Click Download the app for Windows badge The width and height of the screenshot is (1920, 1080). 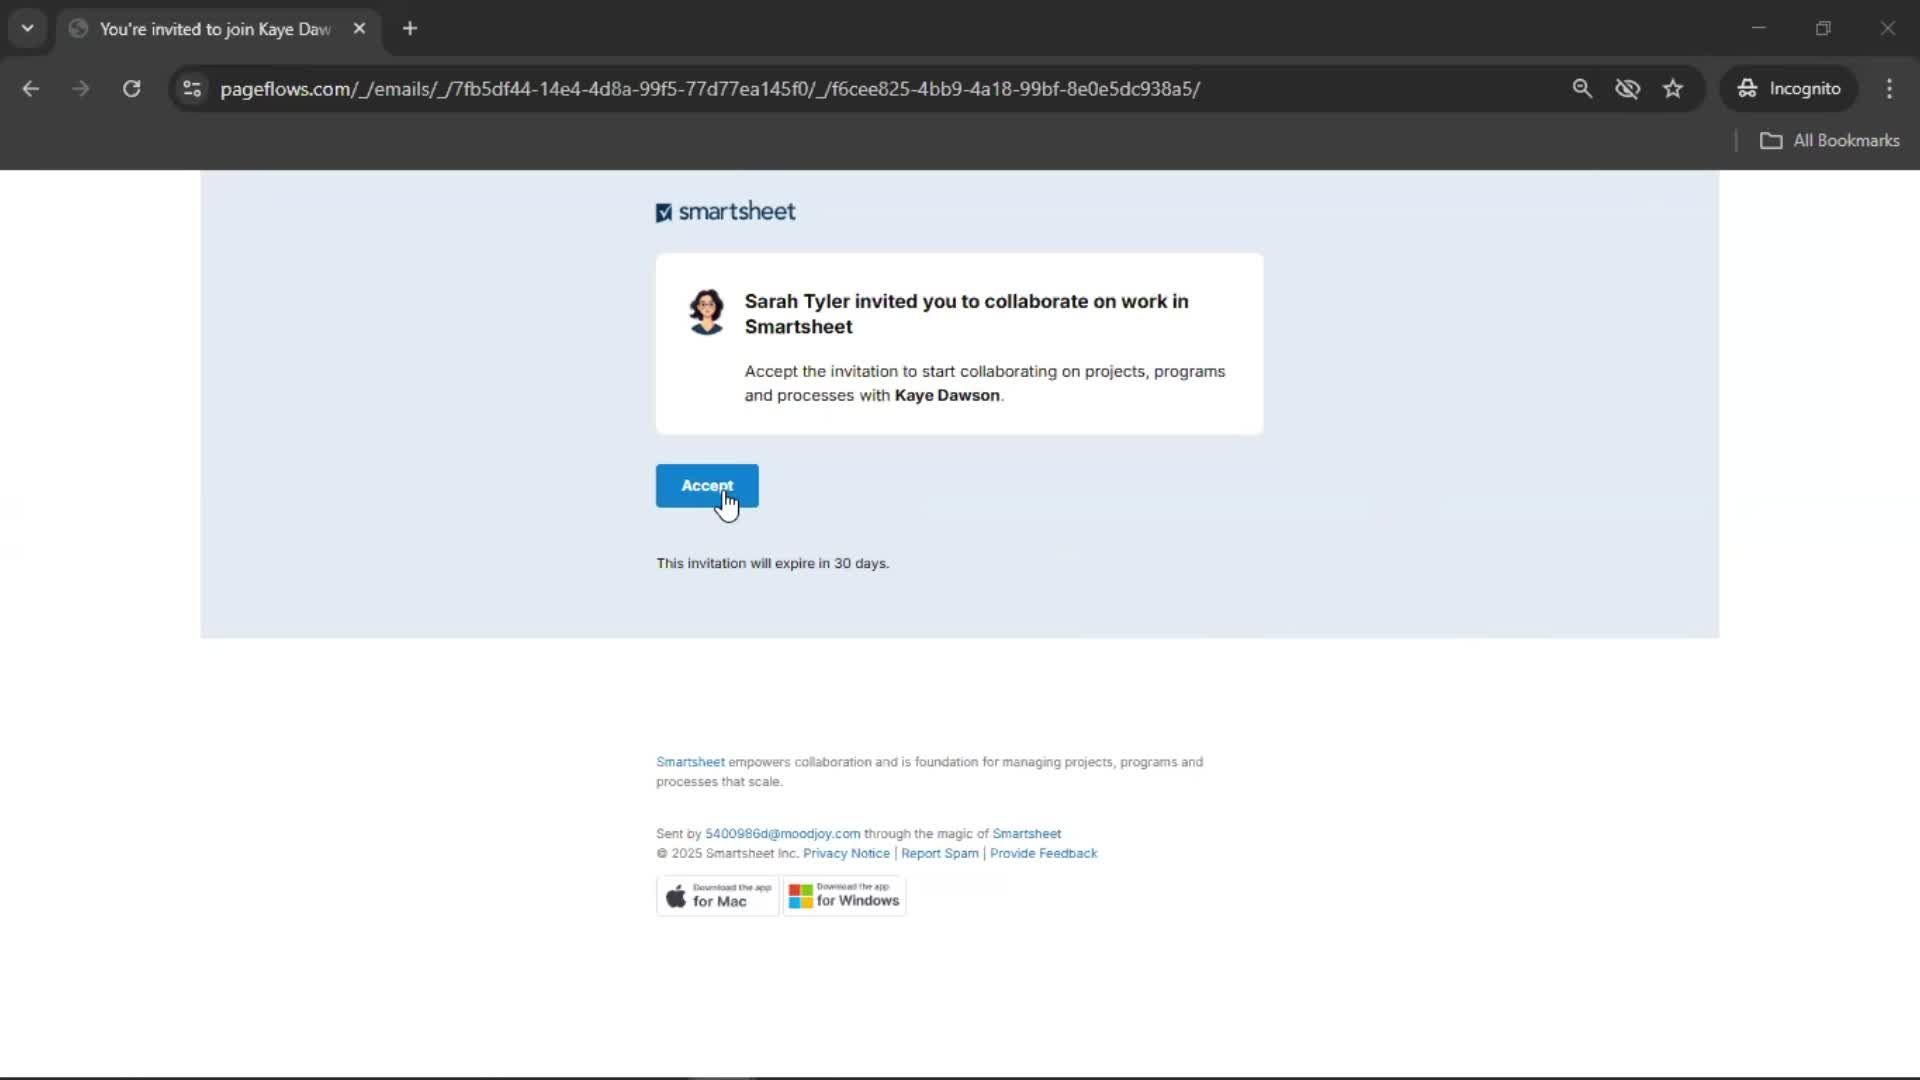point(844,896)
